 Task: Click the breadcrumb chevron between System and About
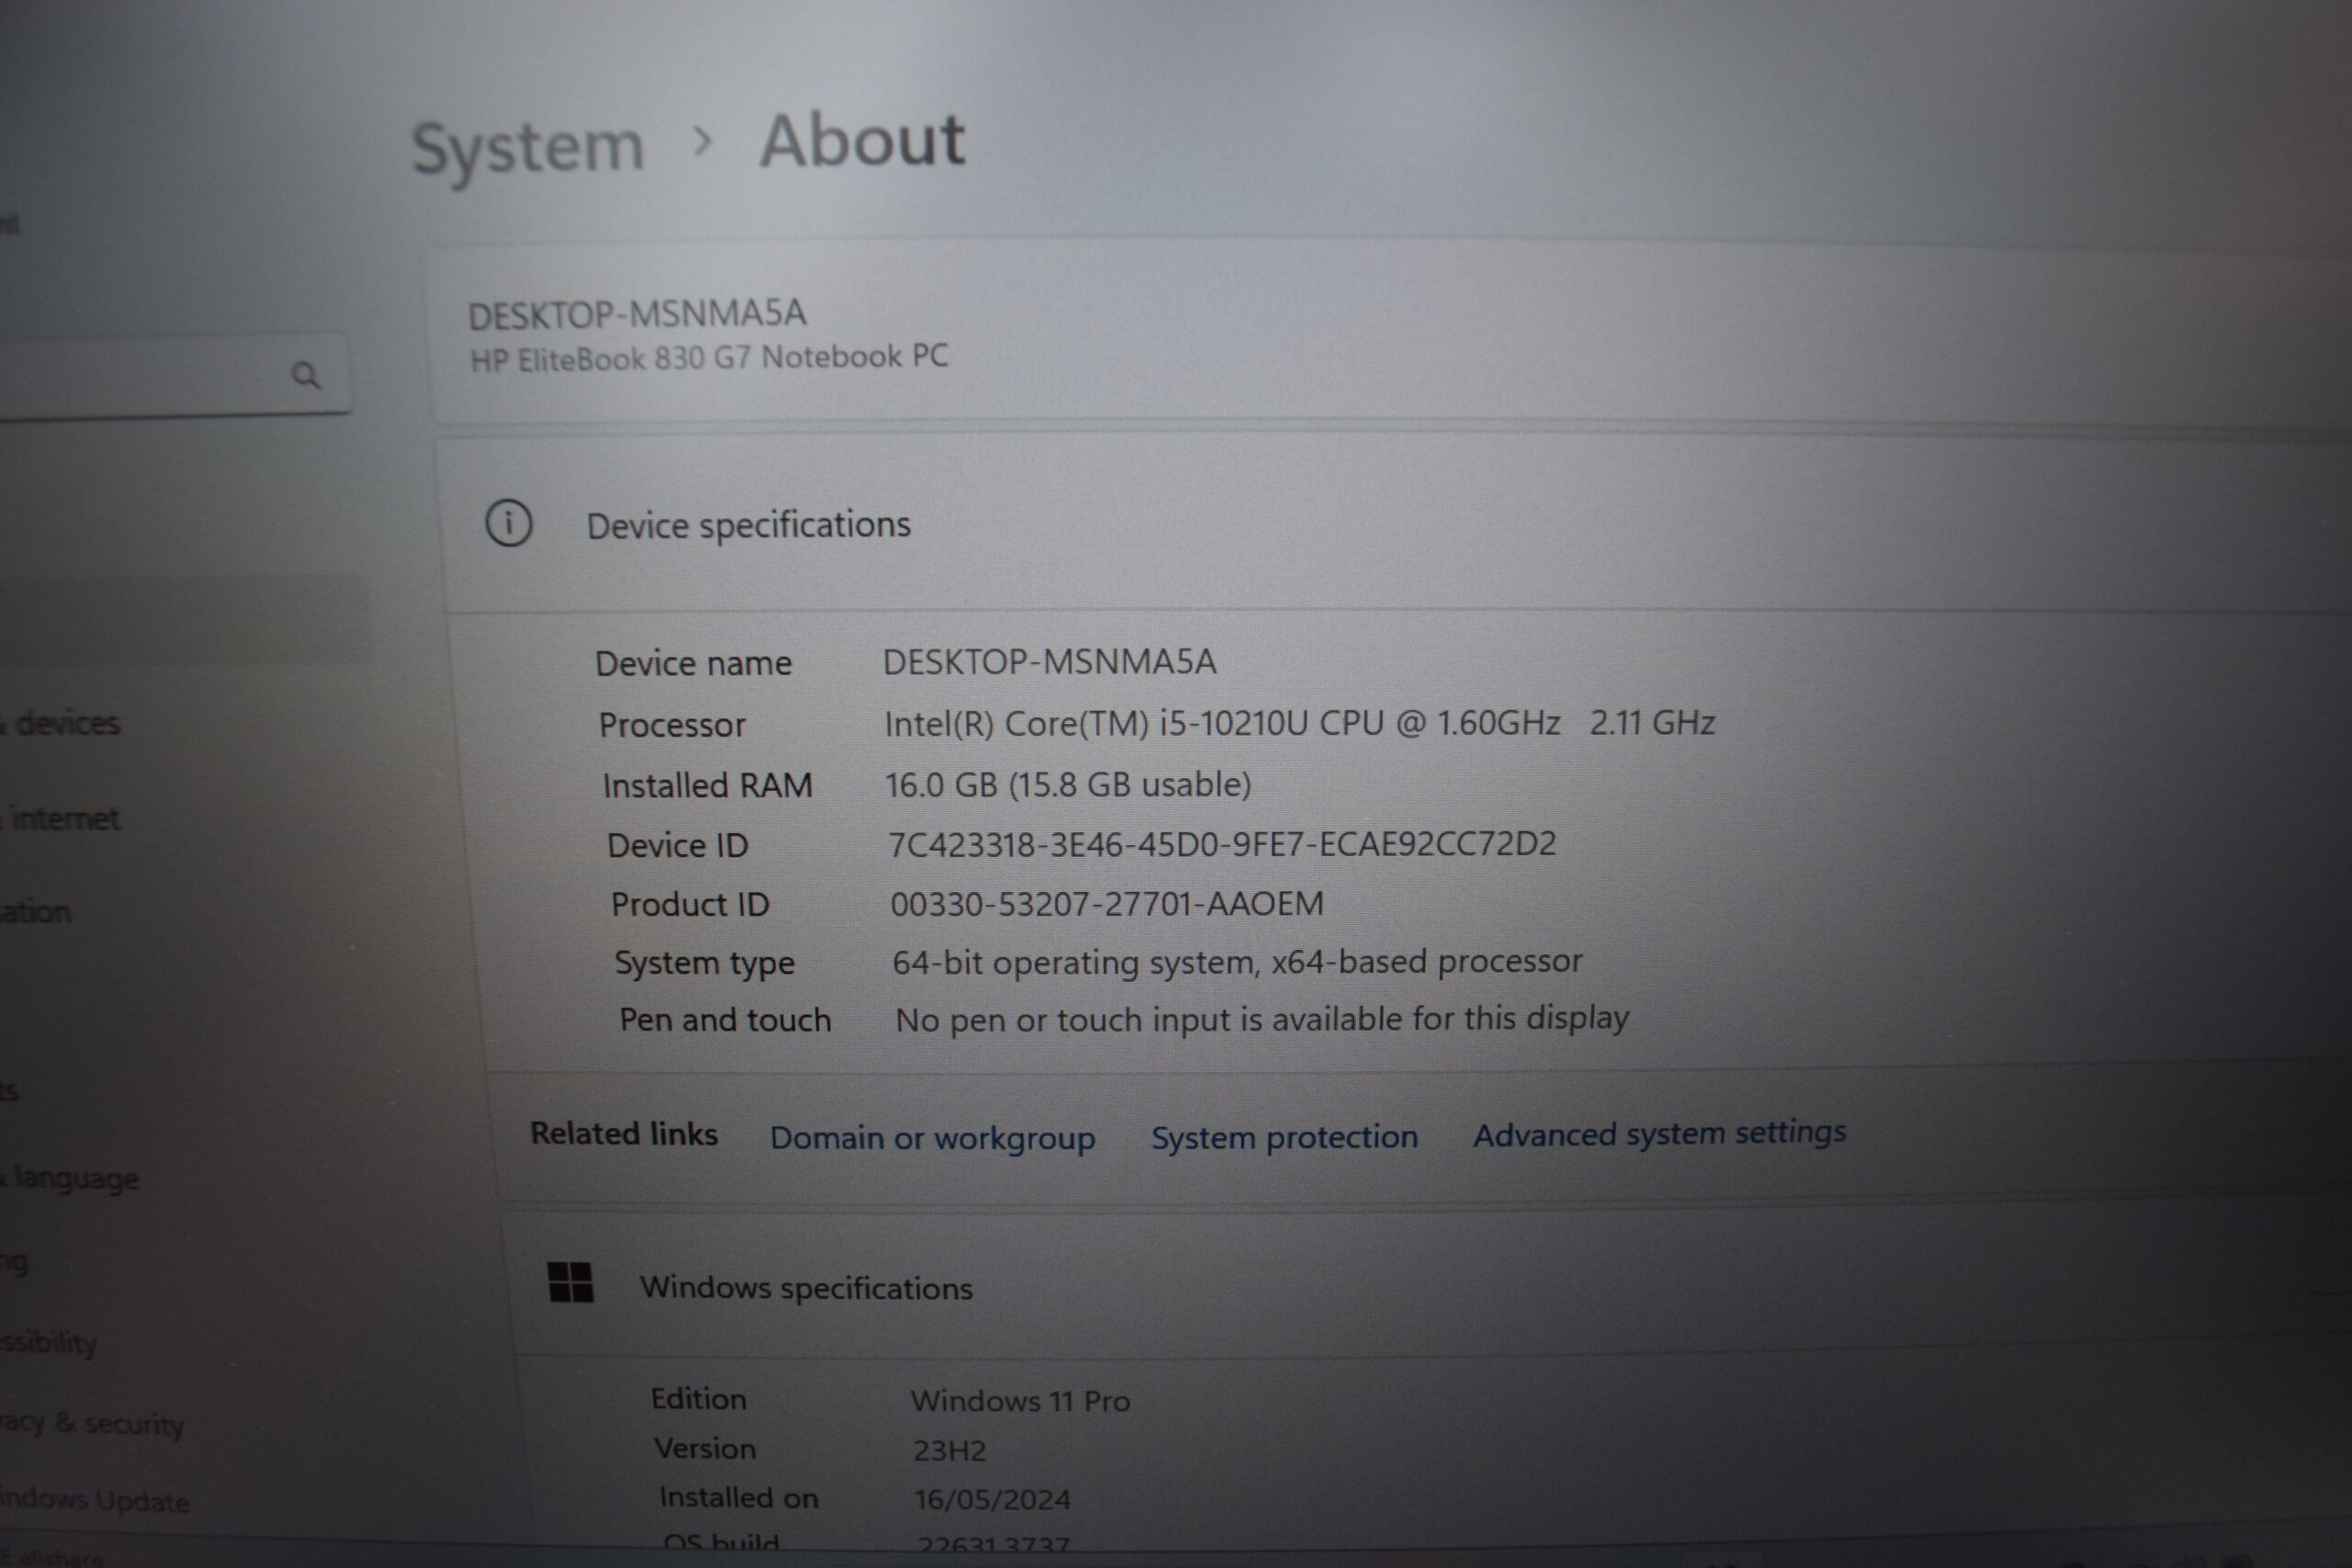coord(702,141)
